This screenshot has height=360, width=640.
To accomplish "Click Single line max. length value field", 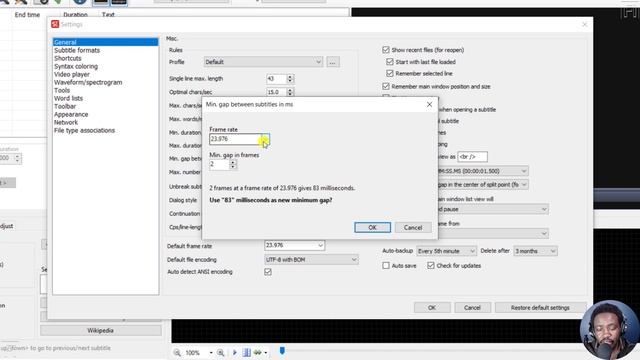I will click(x=276, y=79).
